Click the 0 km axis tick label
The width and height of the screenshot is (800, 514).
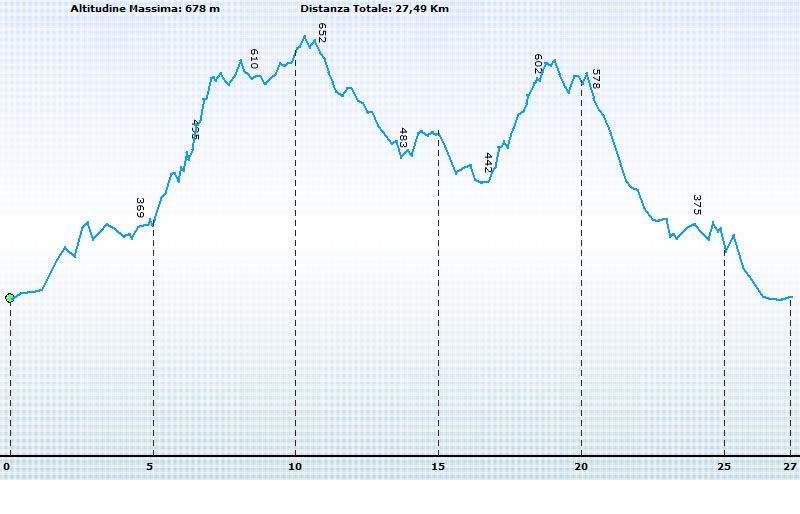coord(7,467)
